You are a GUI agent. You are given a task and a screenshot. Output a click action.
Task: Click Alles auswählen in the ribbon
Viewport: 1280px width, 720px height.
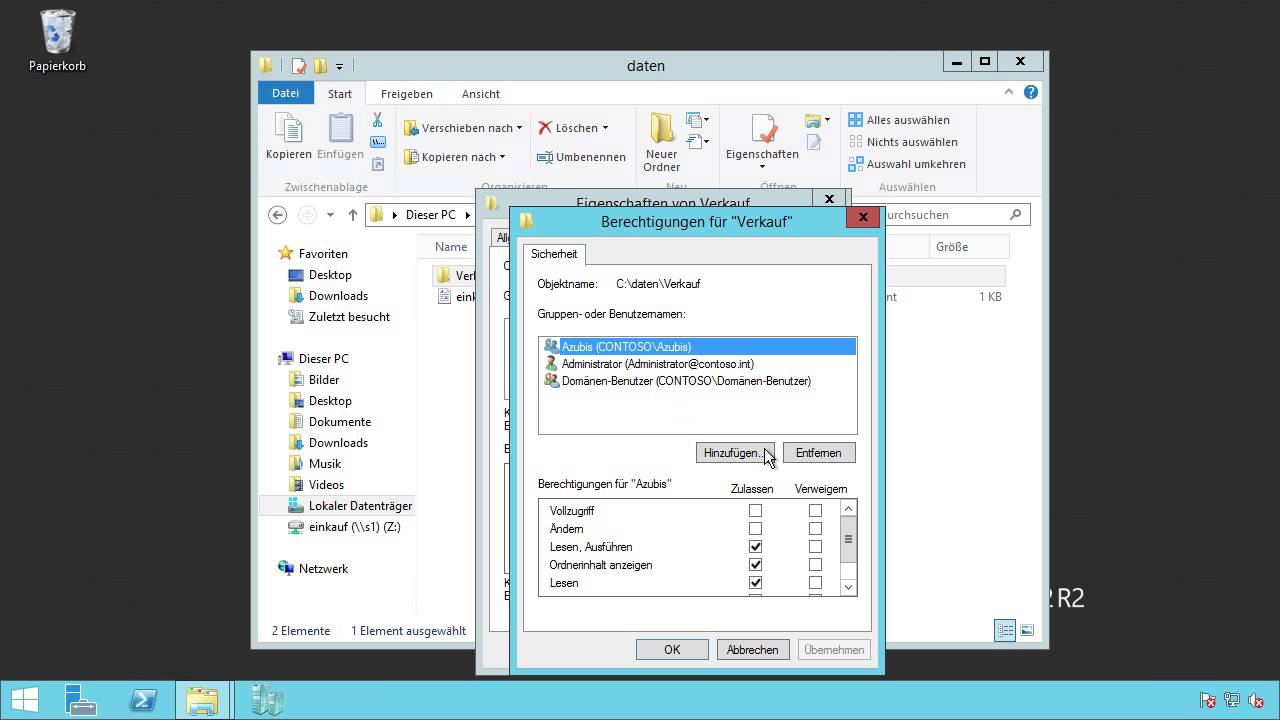(899, 120)
